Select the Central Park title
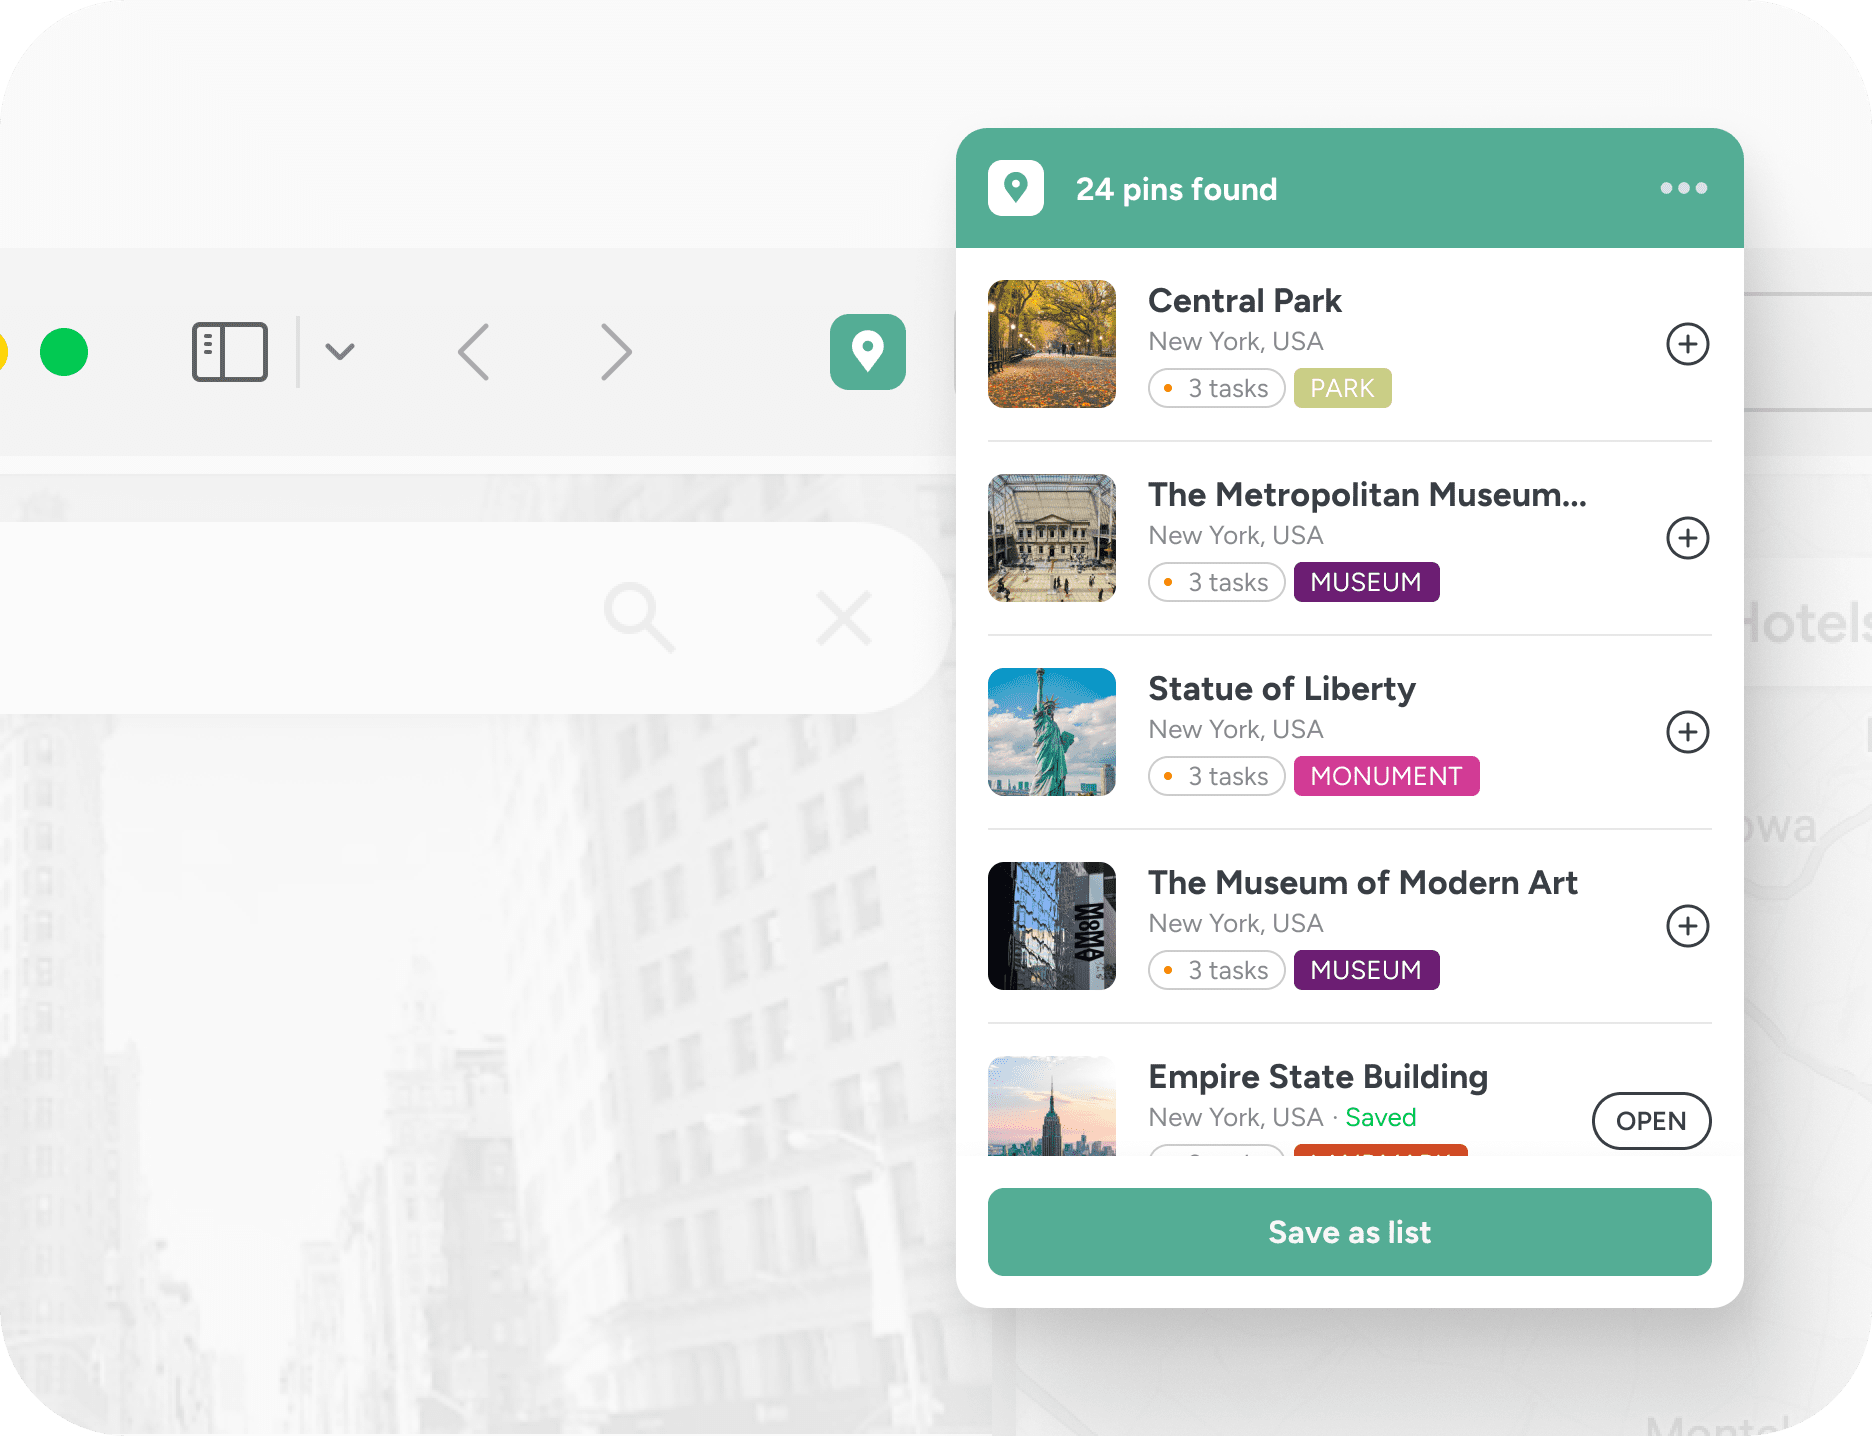The width and height of the screenshot is (1872, 1436). [x=1245, y=300]
